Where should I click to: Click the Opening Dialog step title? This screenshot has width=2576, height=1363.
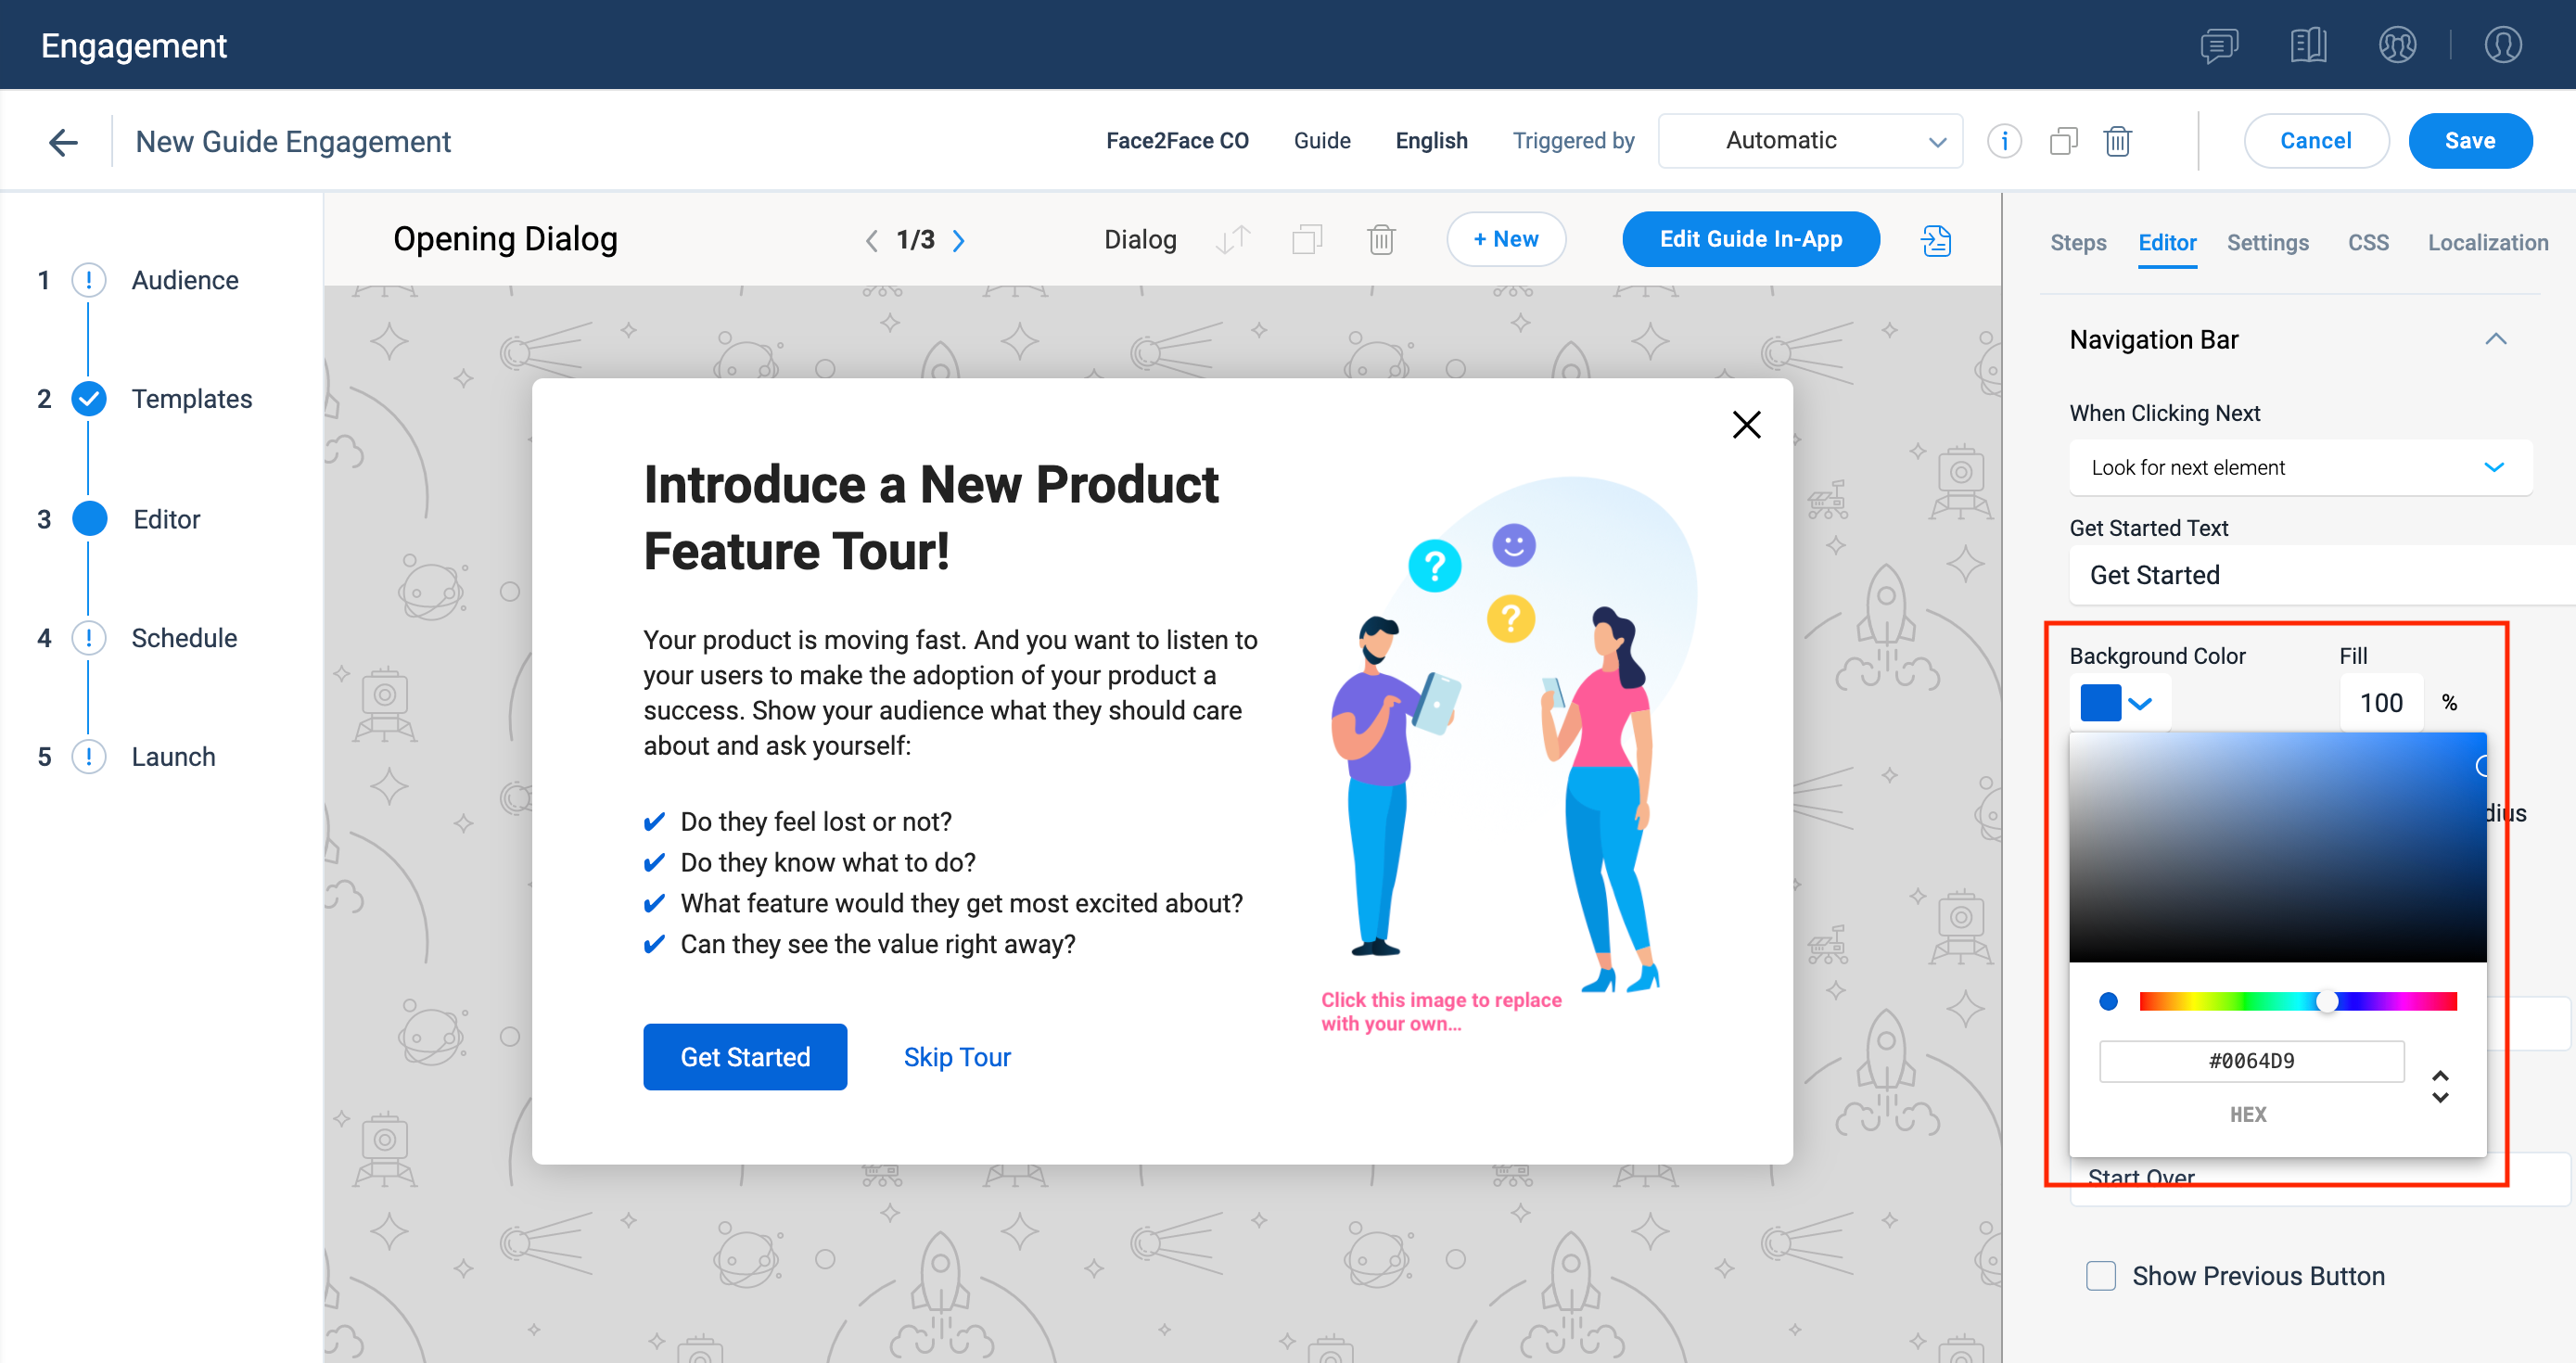[505, 239]
